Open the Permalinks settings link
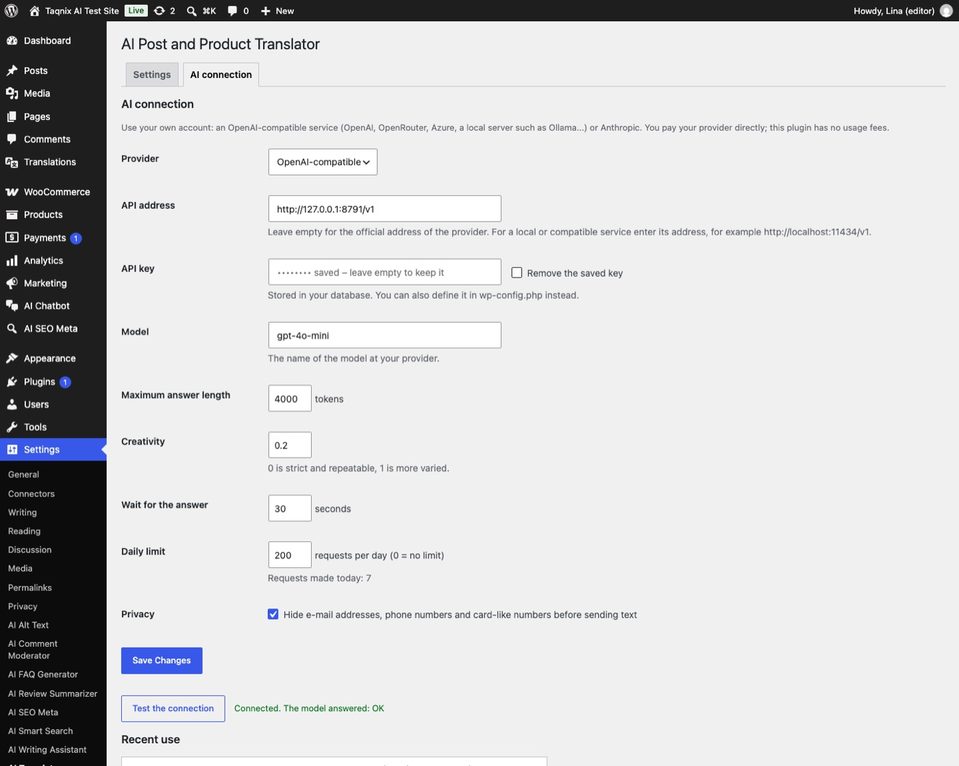This screenshot has height=766, width=959. (30, 587)
